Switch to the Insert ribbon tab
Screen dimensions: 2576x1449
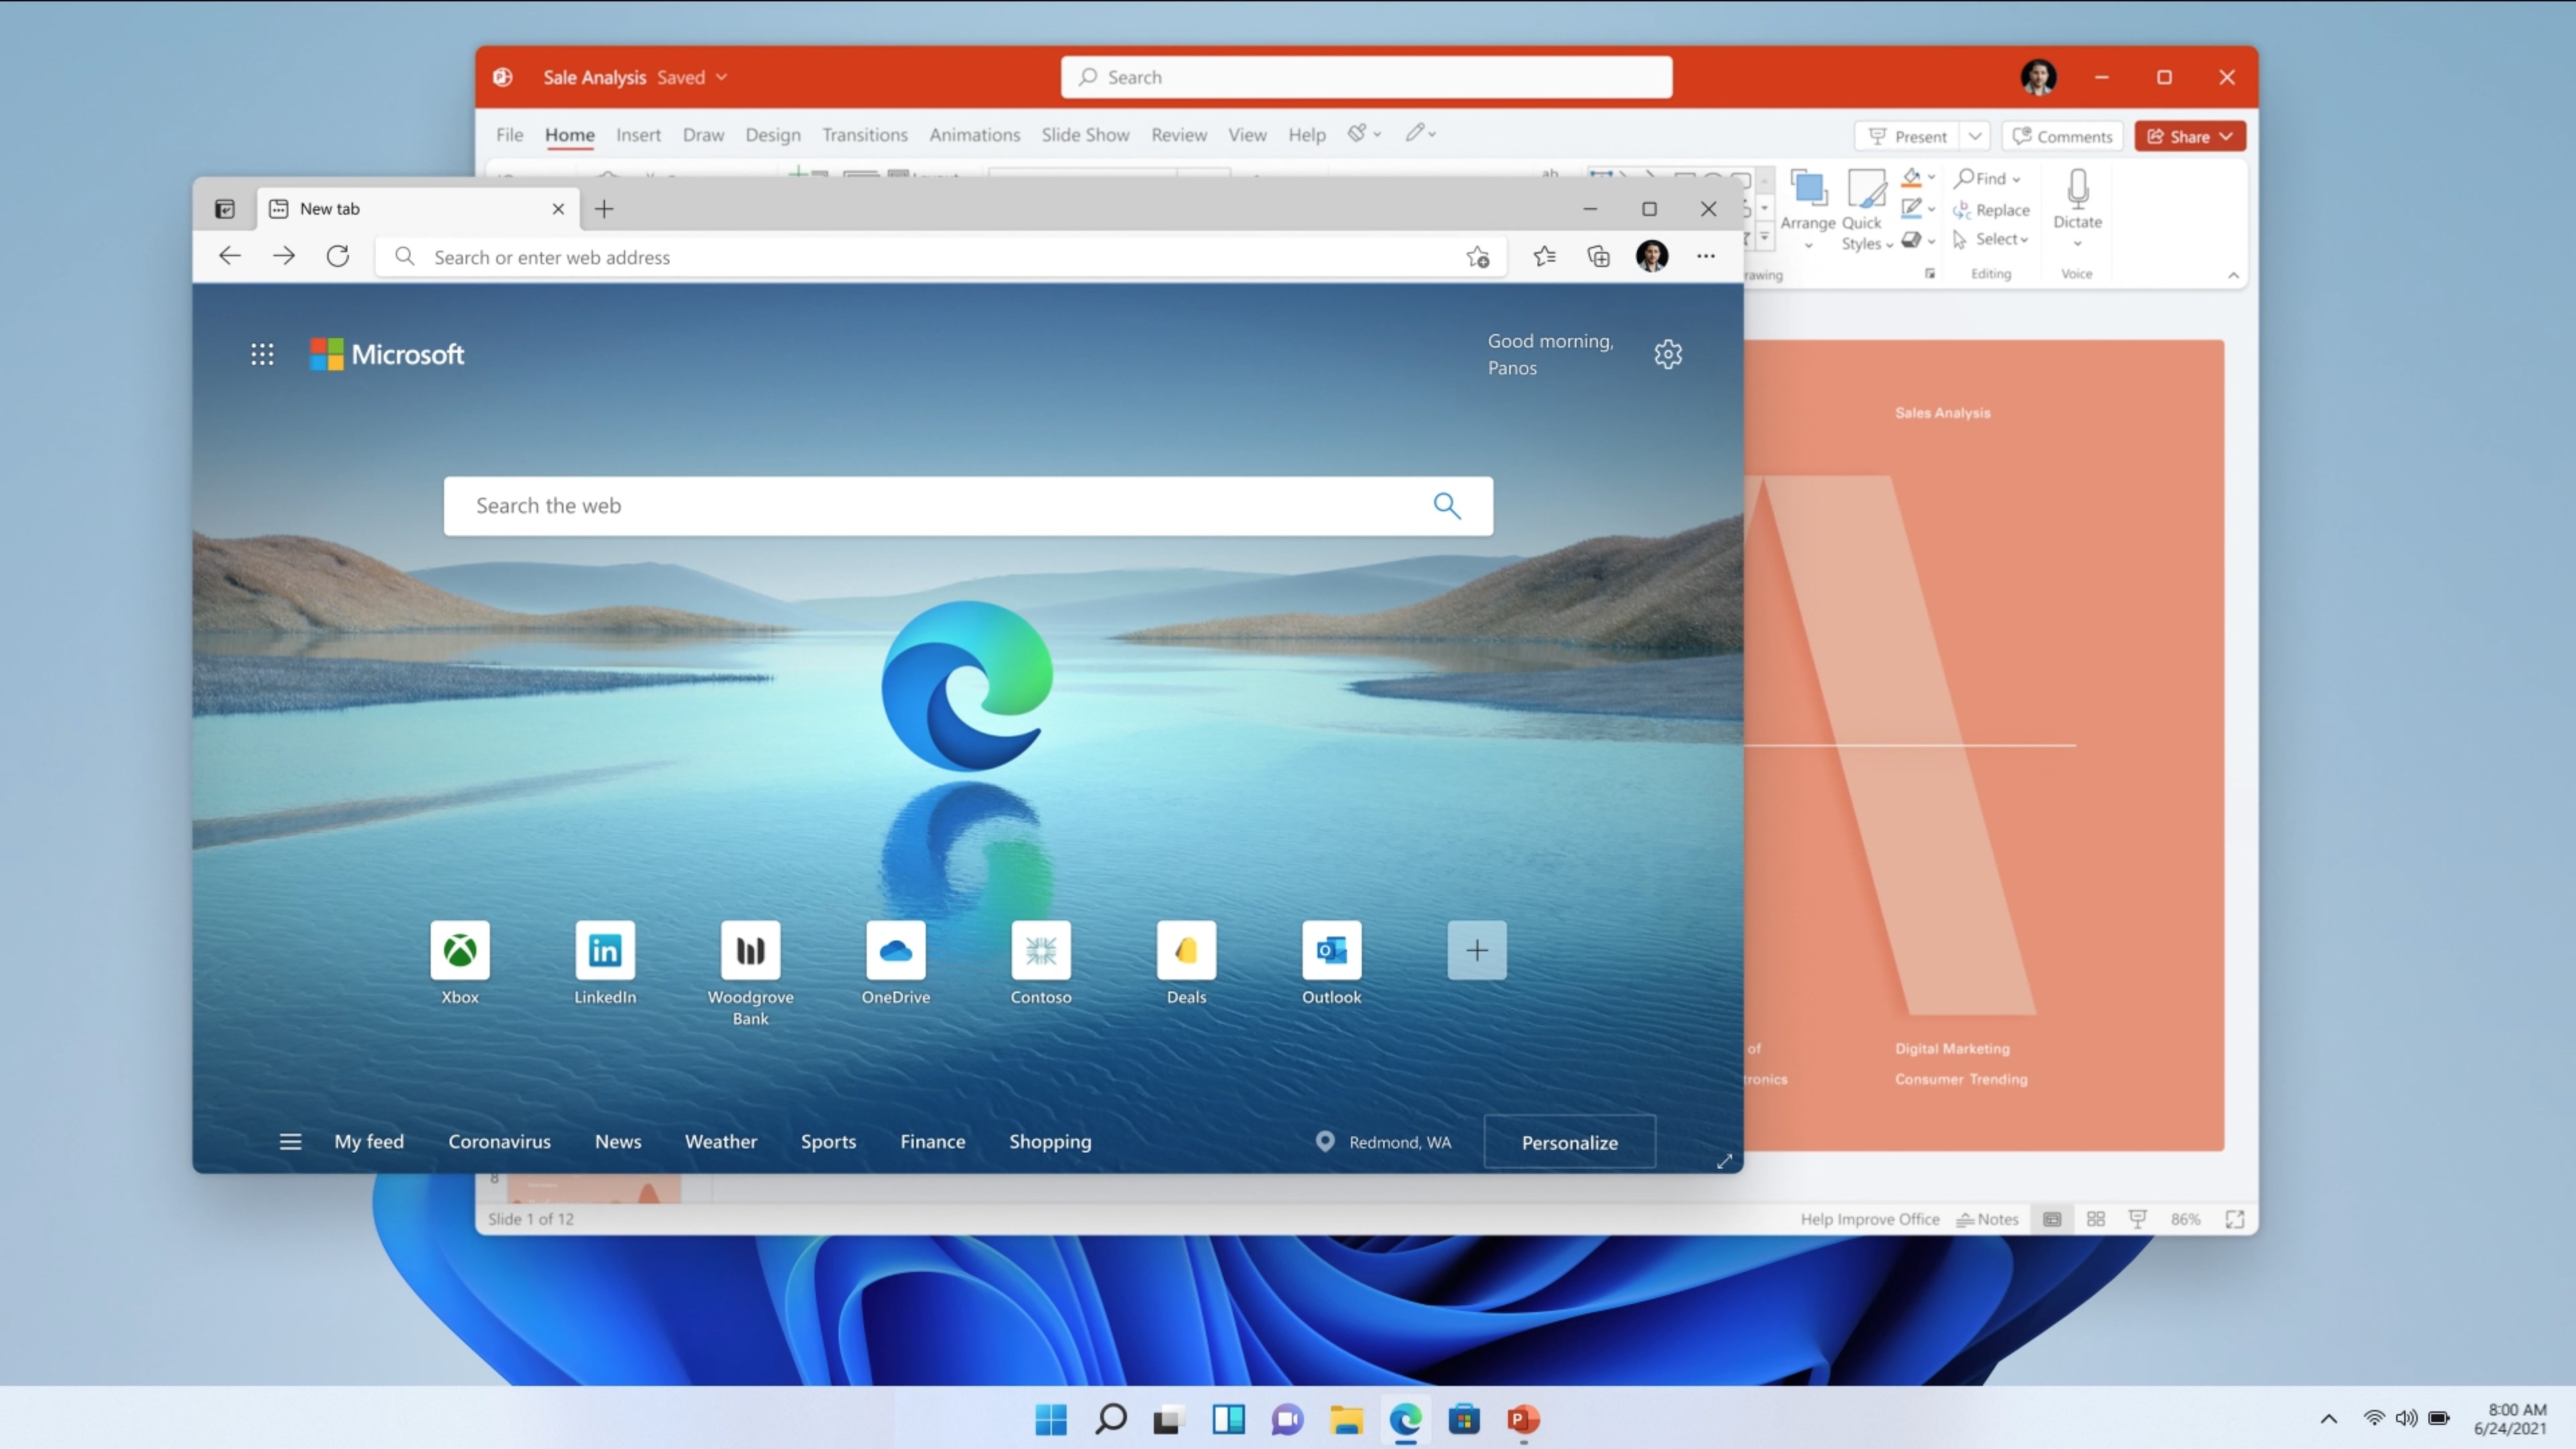click(x=638, y=134)
